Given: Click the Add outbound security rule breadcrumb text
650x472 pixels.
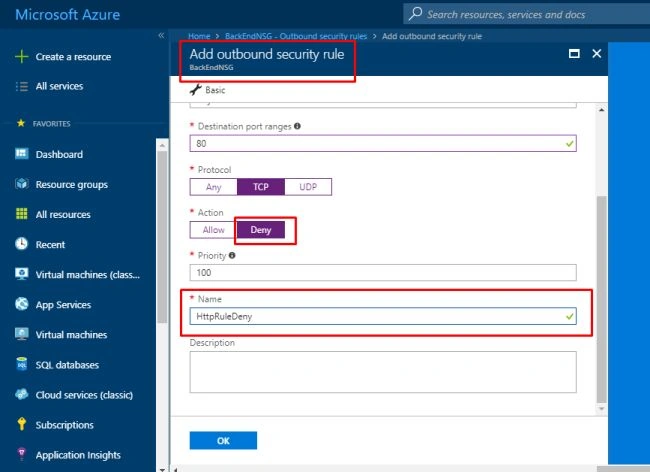Looking at the screenshot, I should [x=432, y=36].
